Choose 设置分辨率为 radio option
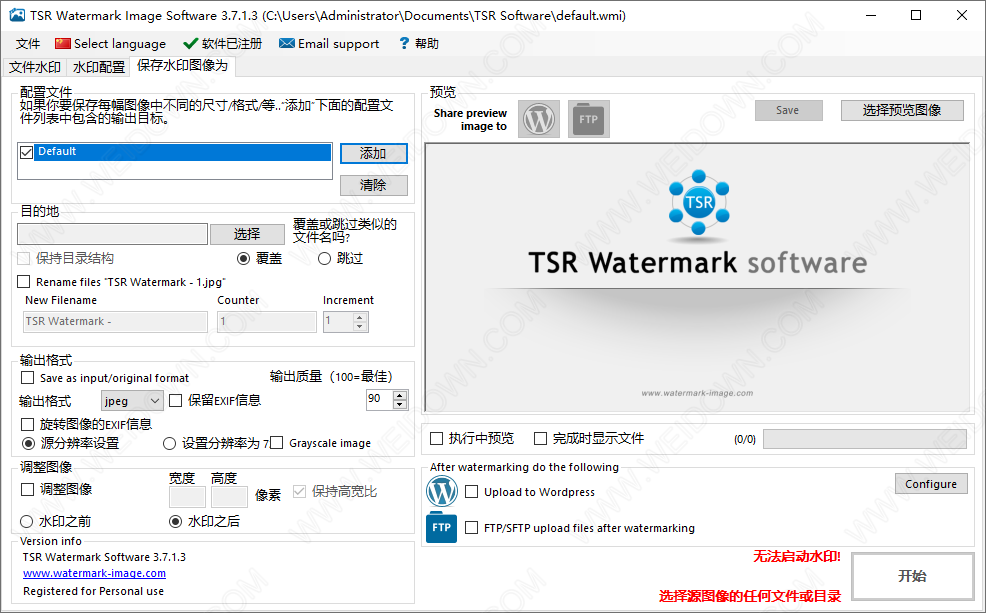Screen dimensions: 986x613 point(169,443)
